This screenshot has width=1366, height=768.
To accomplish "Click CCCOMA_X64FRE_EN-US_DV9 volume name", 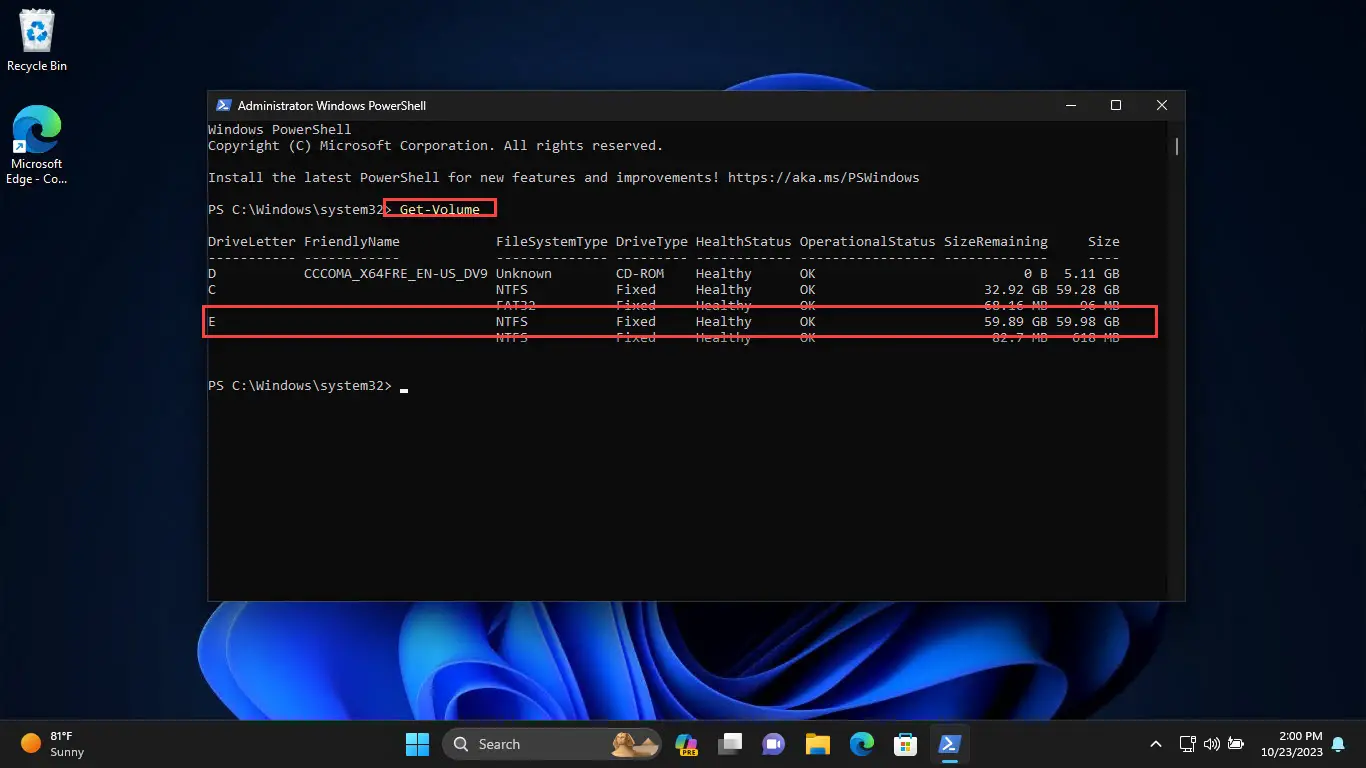I will 396,273.
